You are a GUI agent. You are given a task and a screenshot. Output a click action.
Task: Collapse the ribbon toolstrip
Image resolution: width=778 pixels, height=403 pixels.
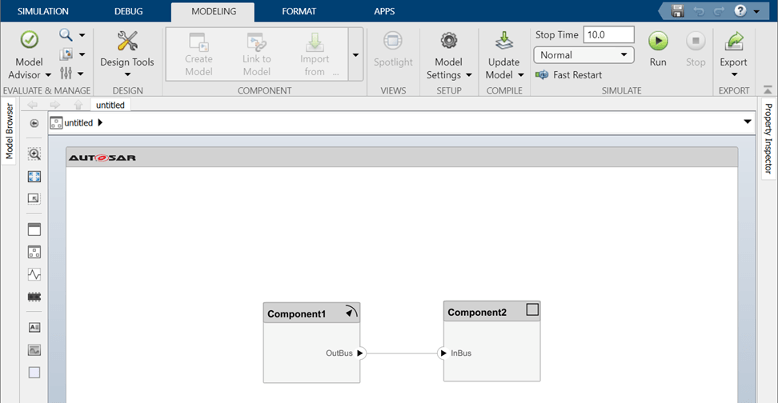point(768,90)
